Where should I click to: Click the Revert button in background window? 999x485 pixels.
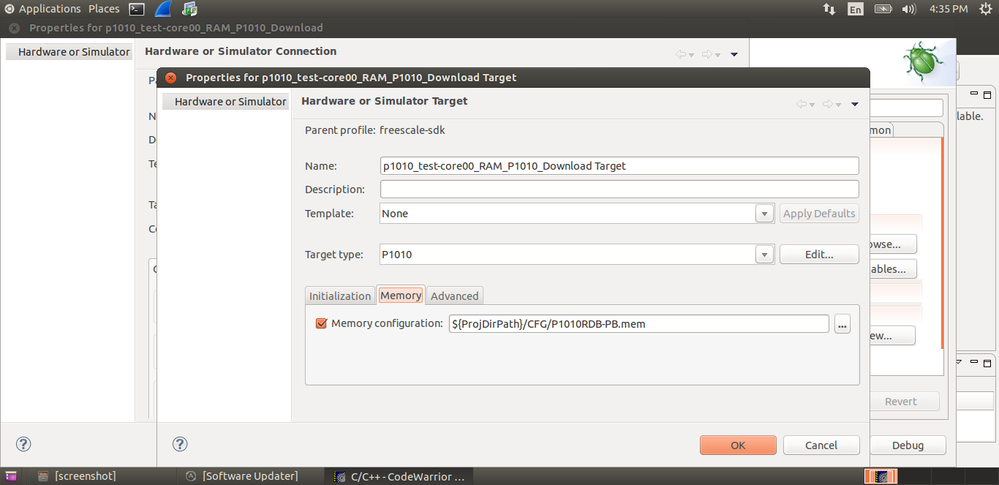pyautogui.click(x=901, y=401)
